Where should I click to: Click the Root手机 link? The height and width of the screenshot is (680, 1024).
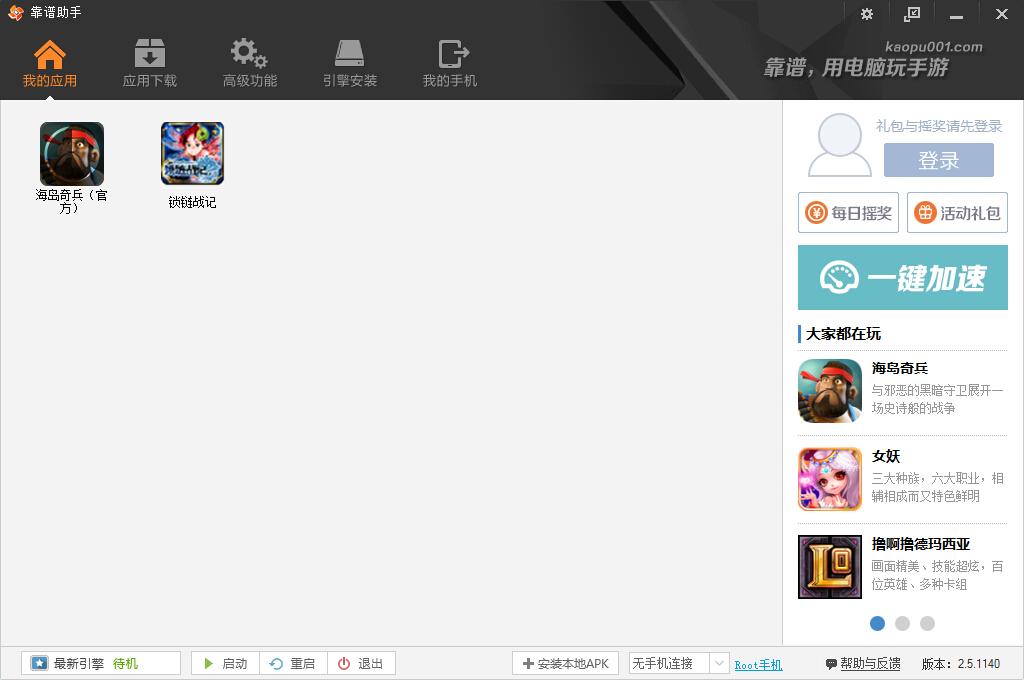(758, 665)
